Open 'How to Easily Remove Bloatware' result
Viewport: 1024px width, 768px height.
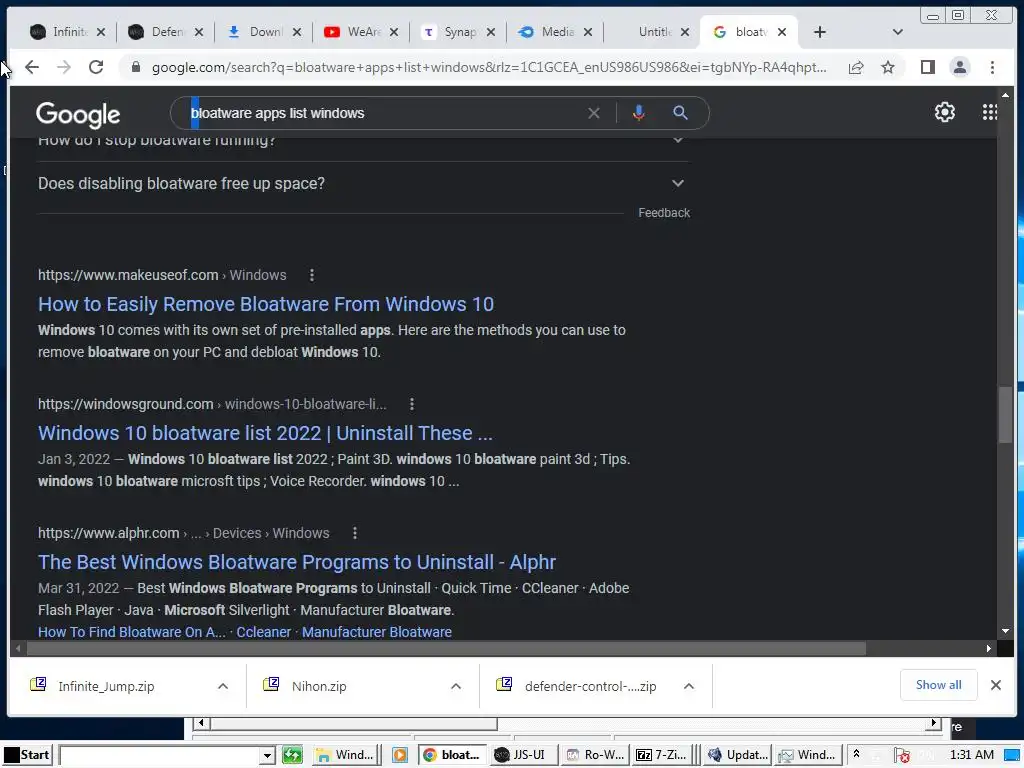point(266,305)
